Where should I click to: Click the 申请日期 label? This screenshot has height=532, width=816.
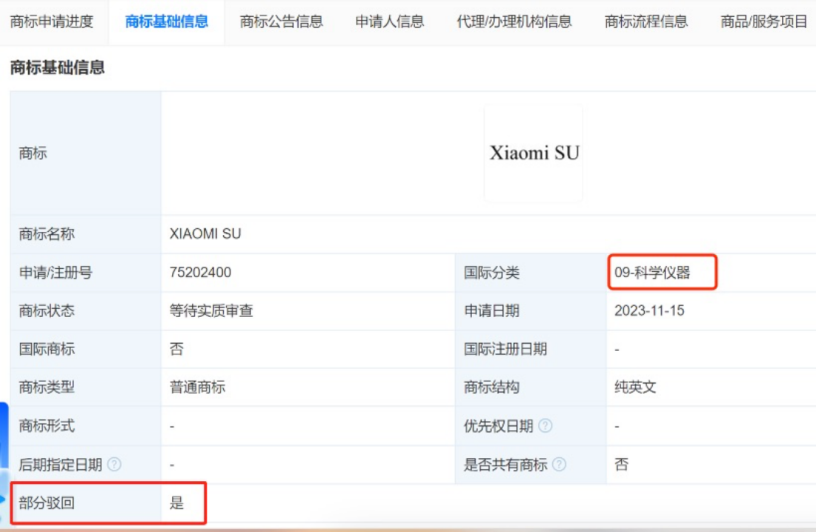point(491,311)
